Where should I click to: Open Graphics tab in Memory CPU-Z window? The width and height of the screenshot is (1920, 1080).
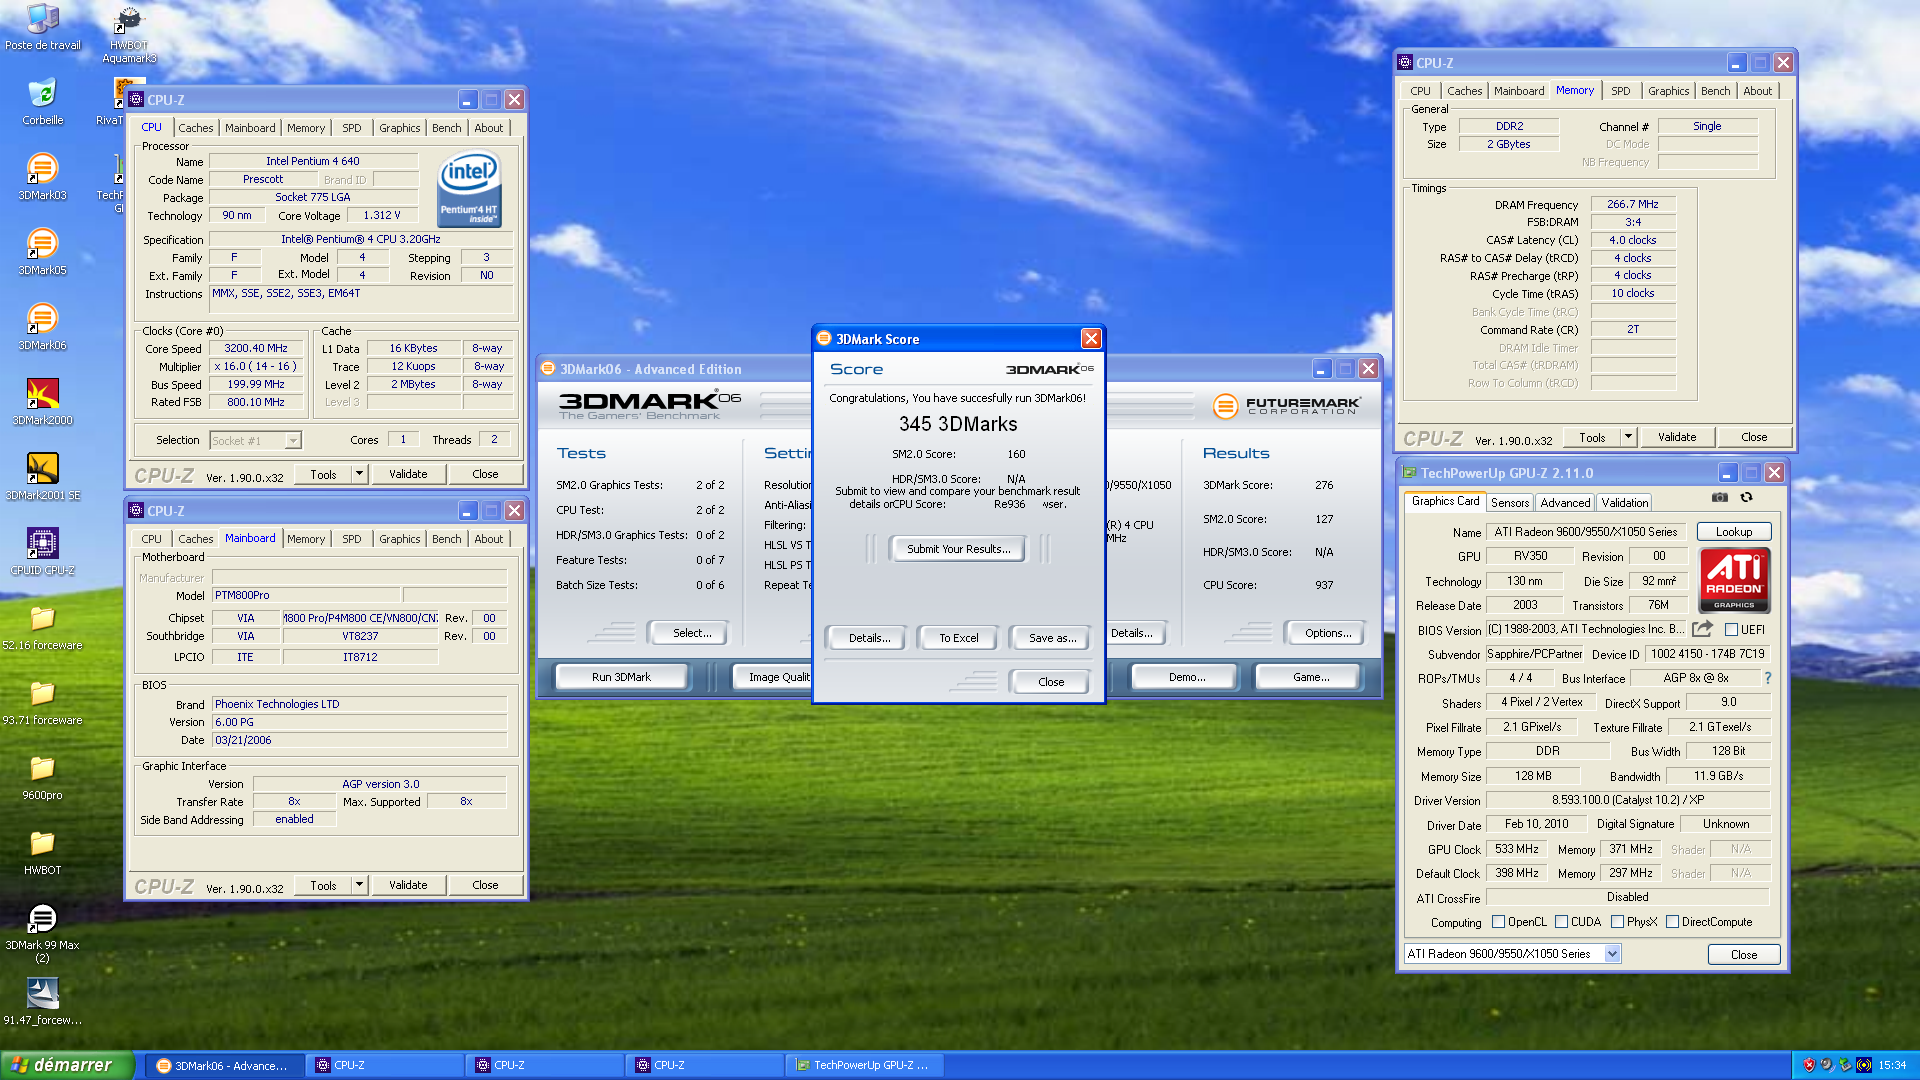pos(1668,91)
